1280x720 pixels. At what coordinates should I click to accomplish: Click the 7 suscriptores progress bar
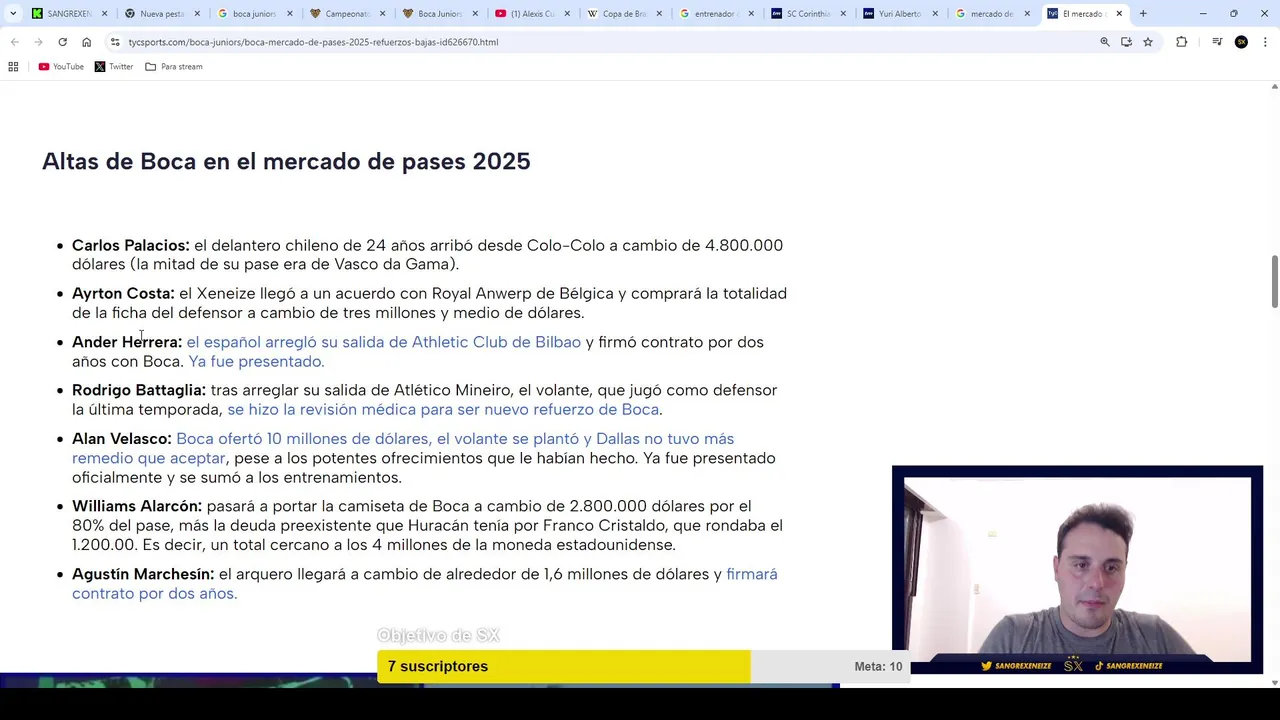tap(643, 666)
